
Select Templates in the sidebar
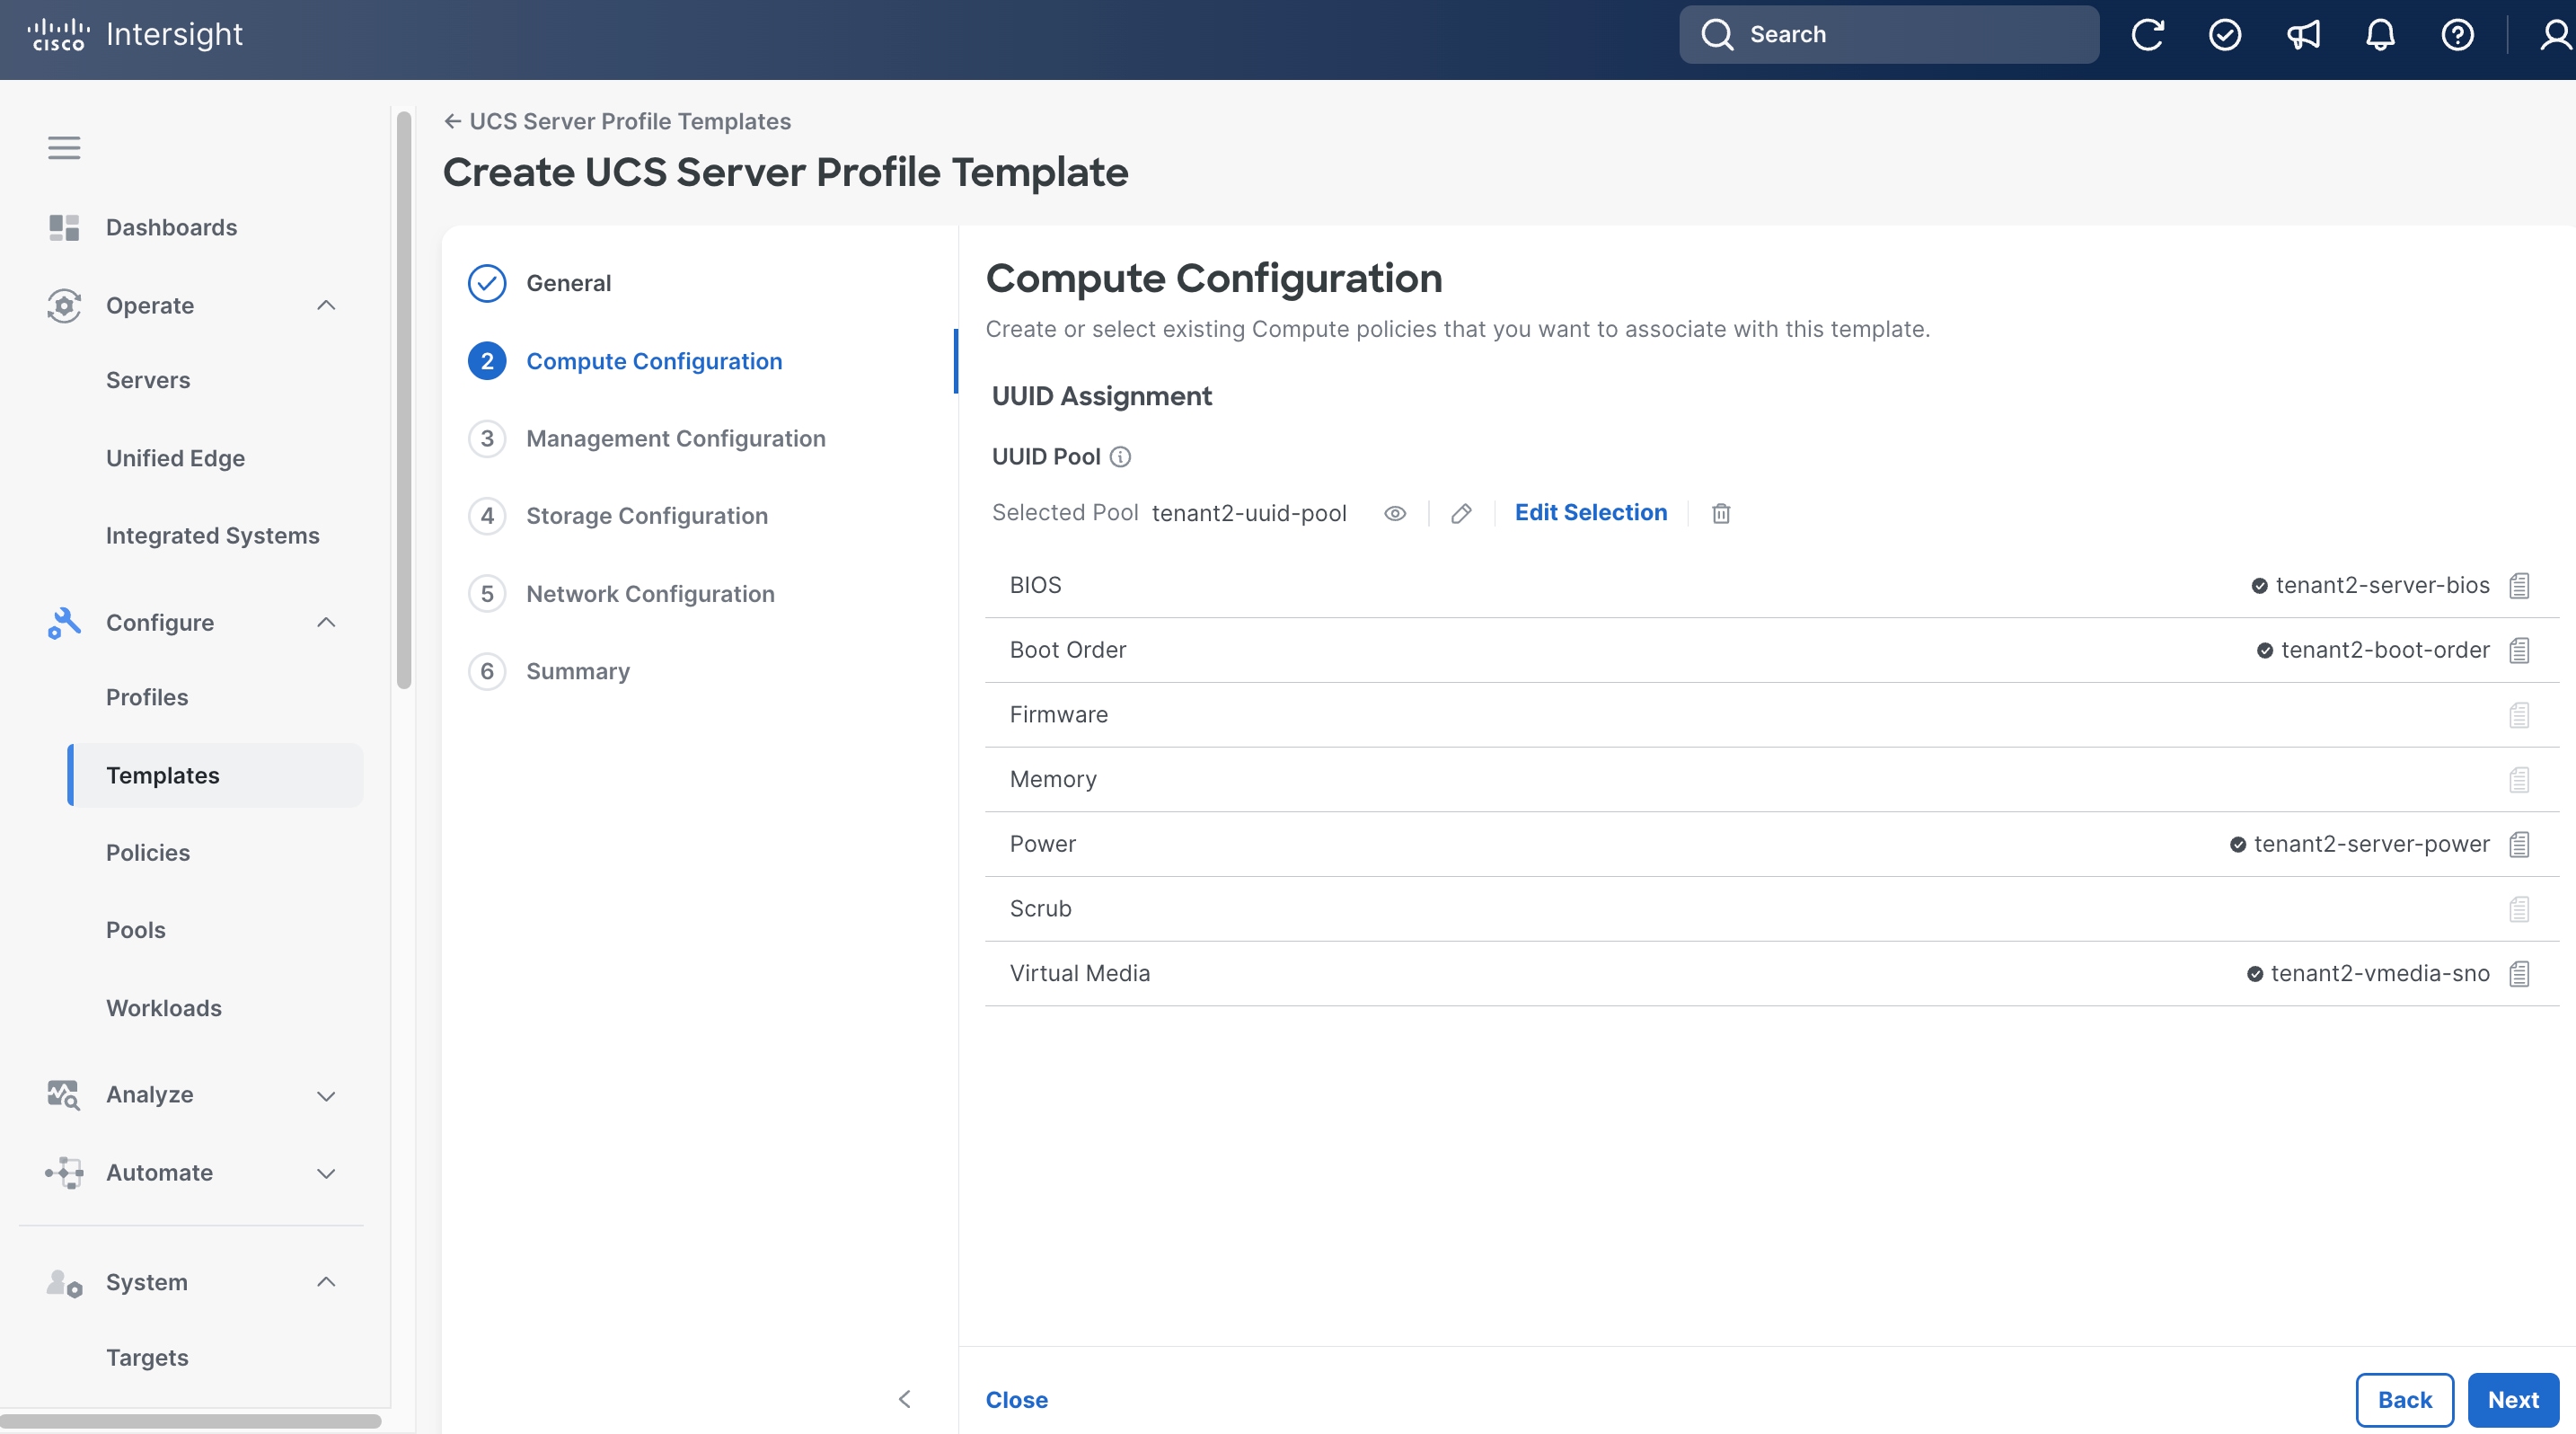click(216, 775)
